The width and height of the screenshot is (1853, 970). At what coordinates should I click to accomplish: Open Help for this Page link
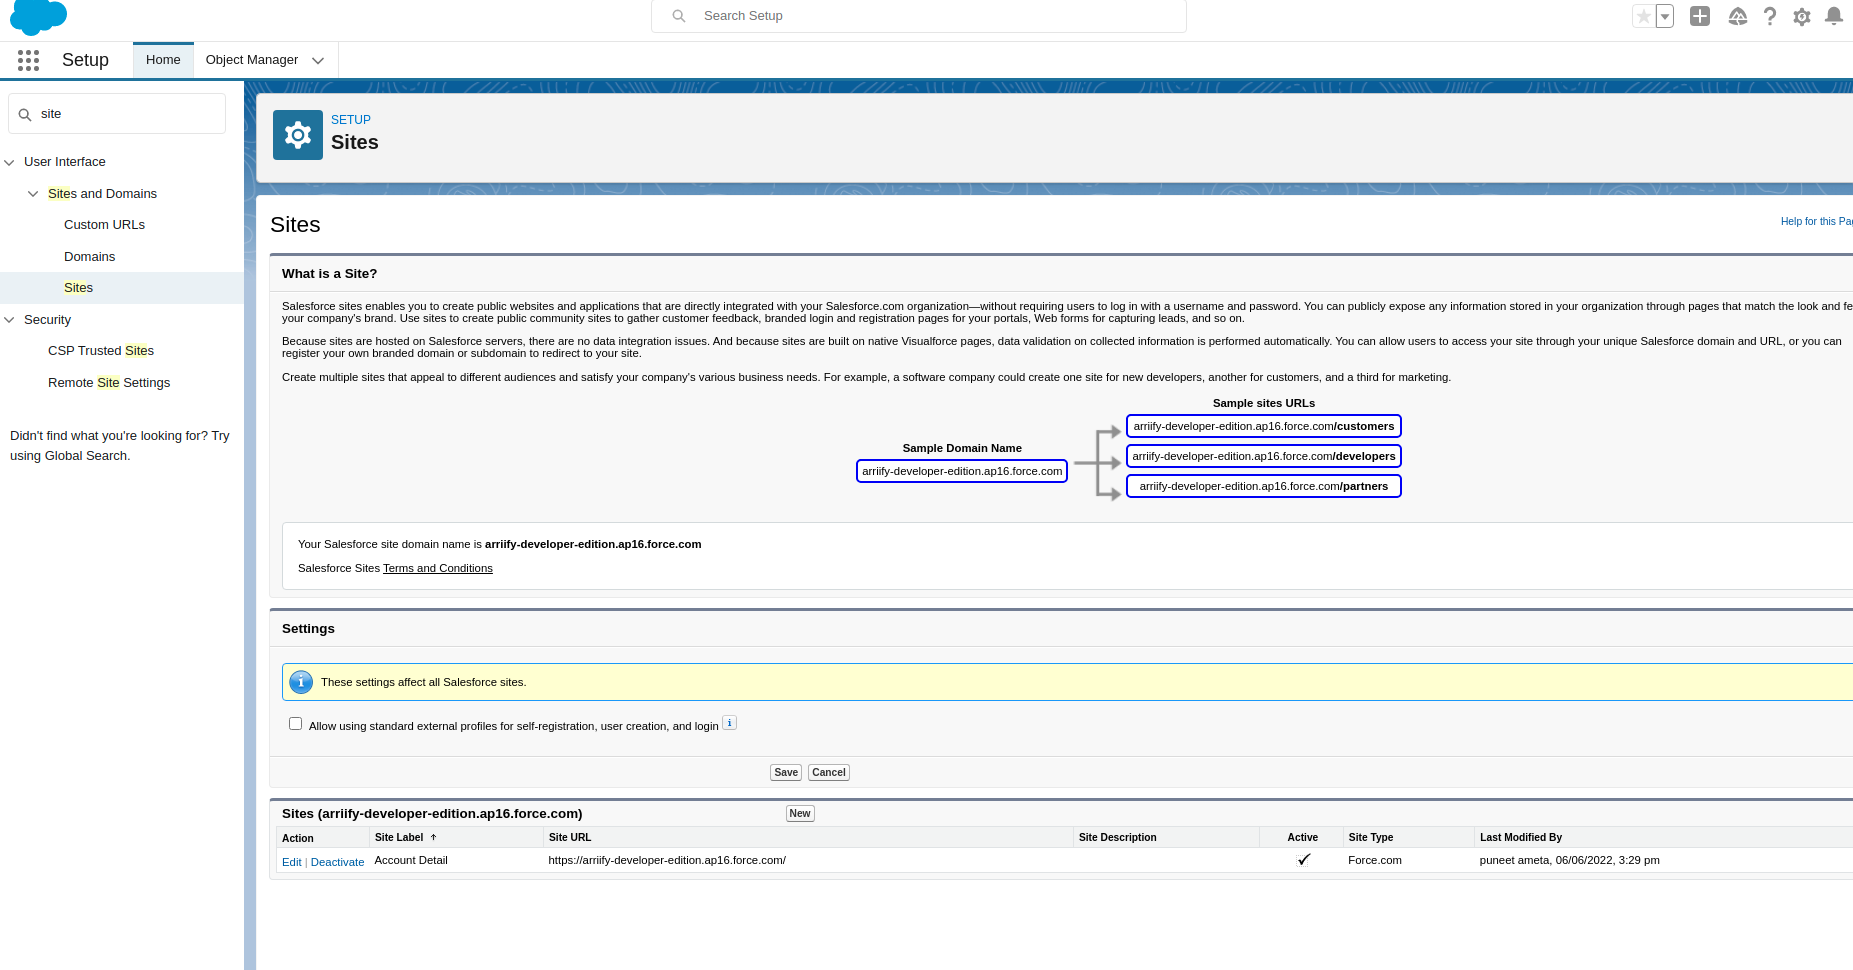pyautogui.click(x=1816, y=221)
